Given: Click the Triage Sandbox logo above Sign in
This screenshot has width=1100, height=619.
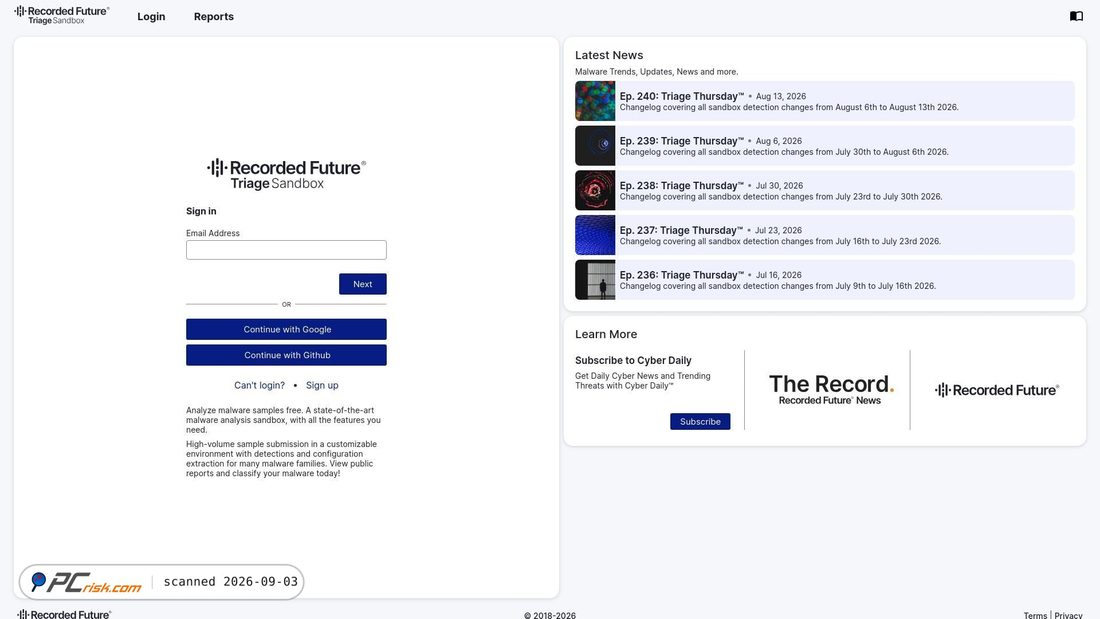Looking at the screenshot, I should 286,174.
